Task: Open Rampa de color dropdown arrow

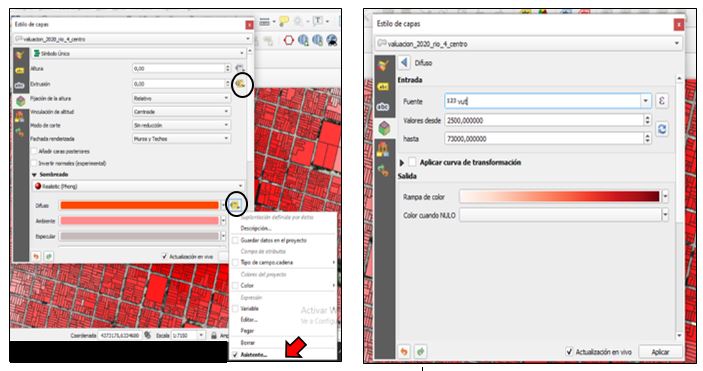Action: tap(665, 196)
